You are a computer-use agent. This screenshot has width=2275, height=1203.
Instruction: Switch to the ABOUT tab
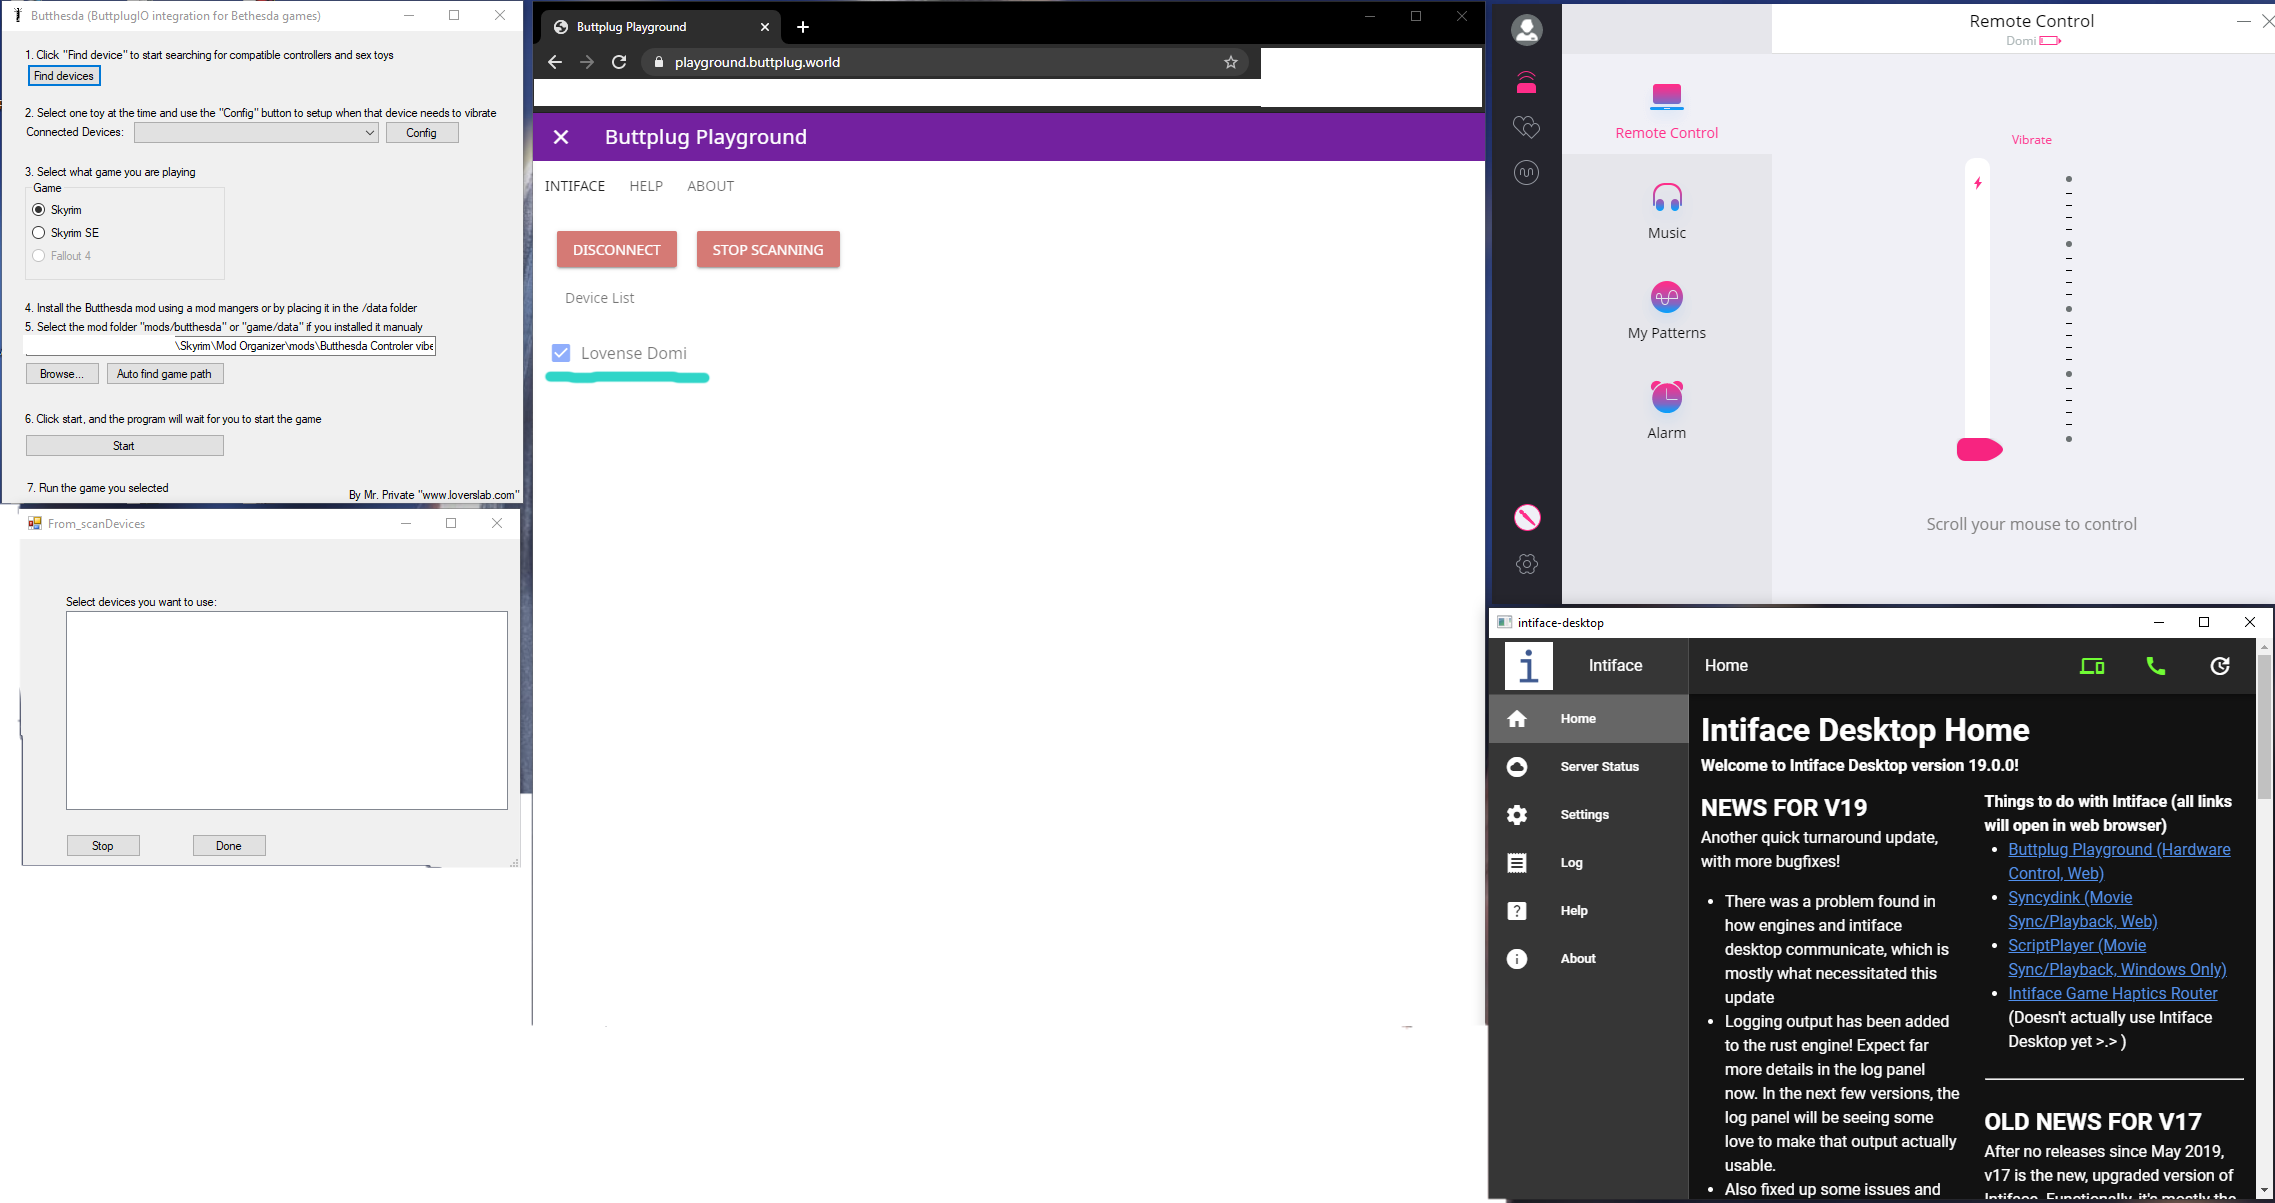click(x=710, y=186)
